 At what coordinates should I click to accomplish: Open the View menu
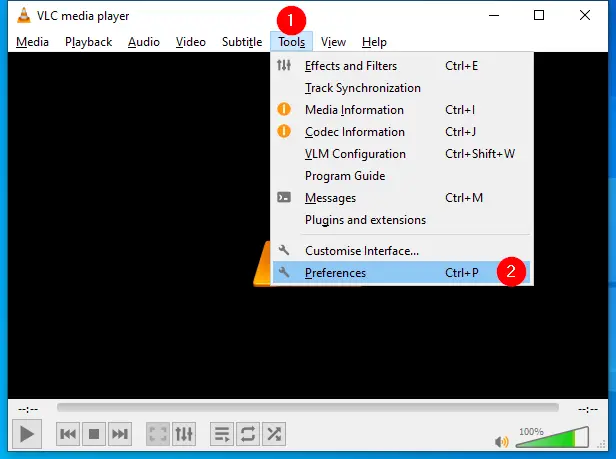333,42
